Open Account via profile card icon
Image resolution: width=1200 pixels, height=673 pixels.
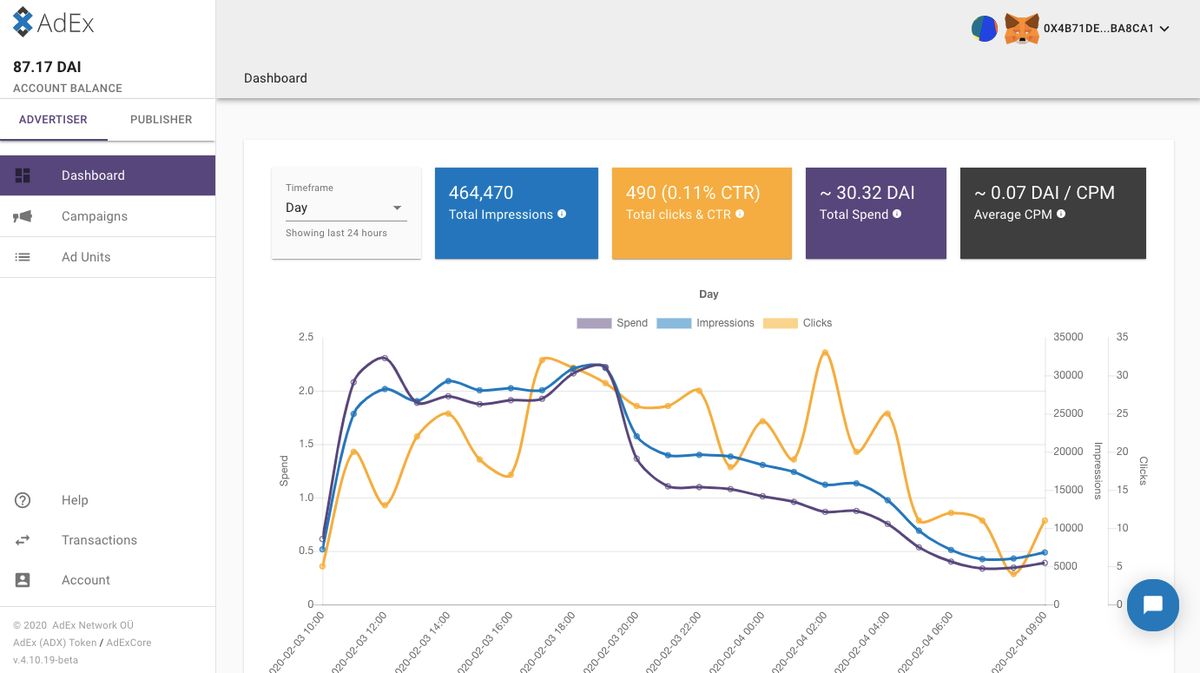(22, 580)
